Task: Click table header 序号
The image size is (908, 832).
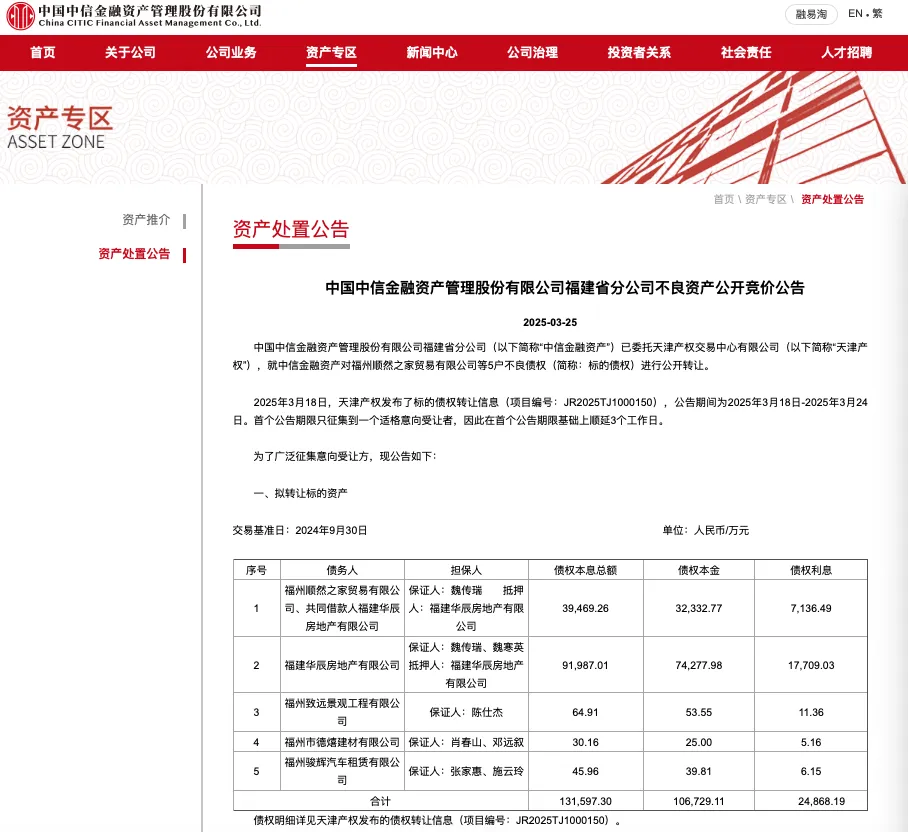Action: click(256, 570)
